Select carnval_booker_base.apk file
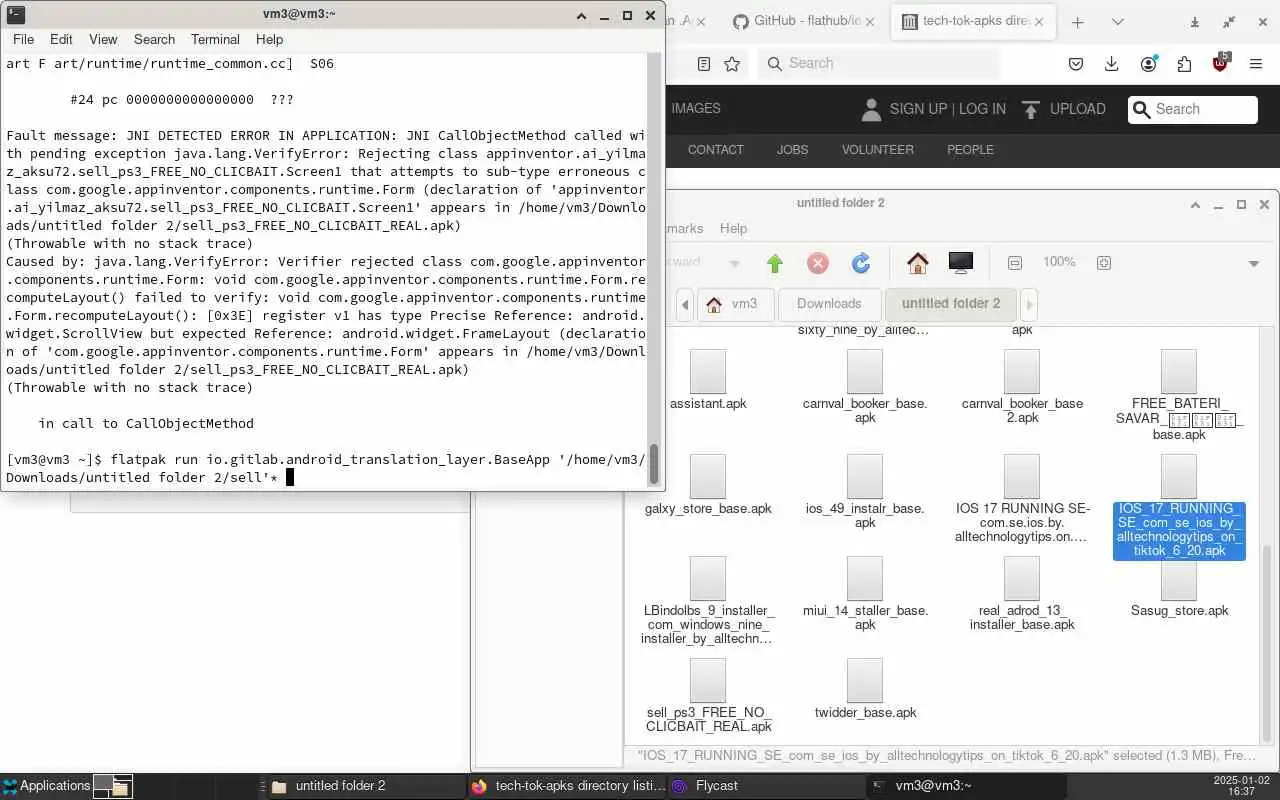The image size is (1280, 800). pyautogui.click(x=865, y=387)
